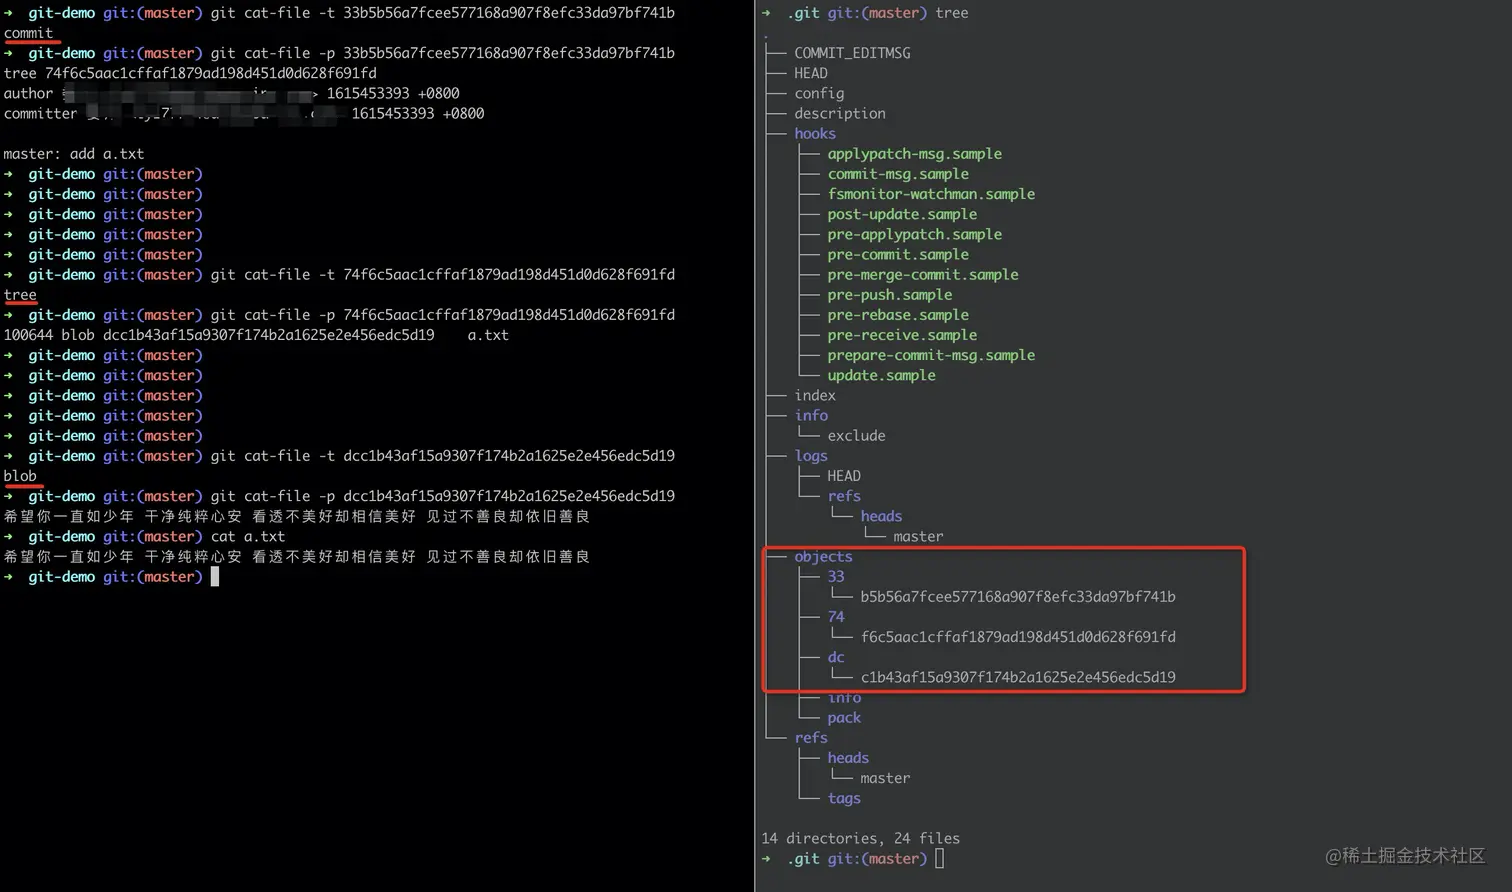
Task: Click pre-merge-commit.sample entry
Action: [x=923, y=274]
